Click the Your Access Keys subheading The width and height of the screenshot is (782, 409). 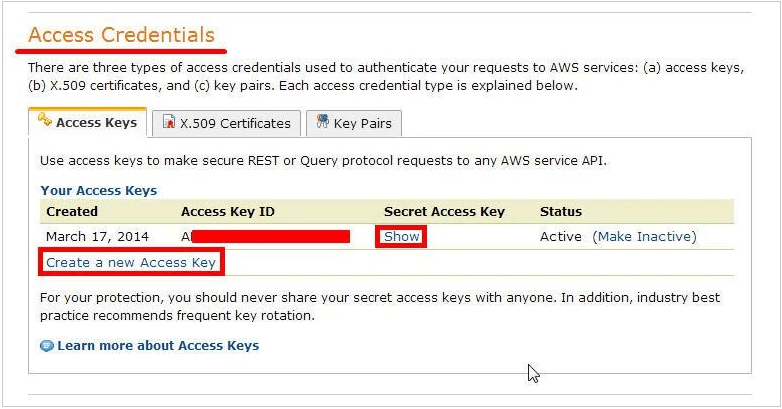pyautogui.click(x=98, y=190)
